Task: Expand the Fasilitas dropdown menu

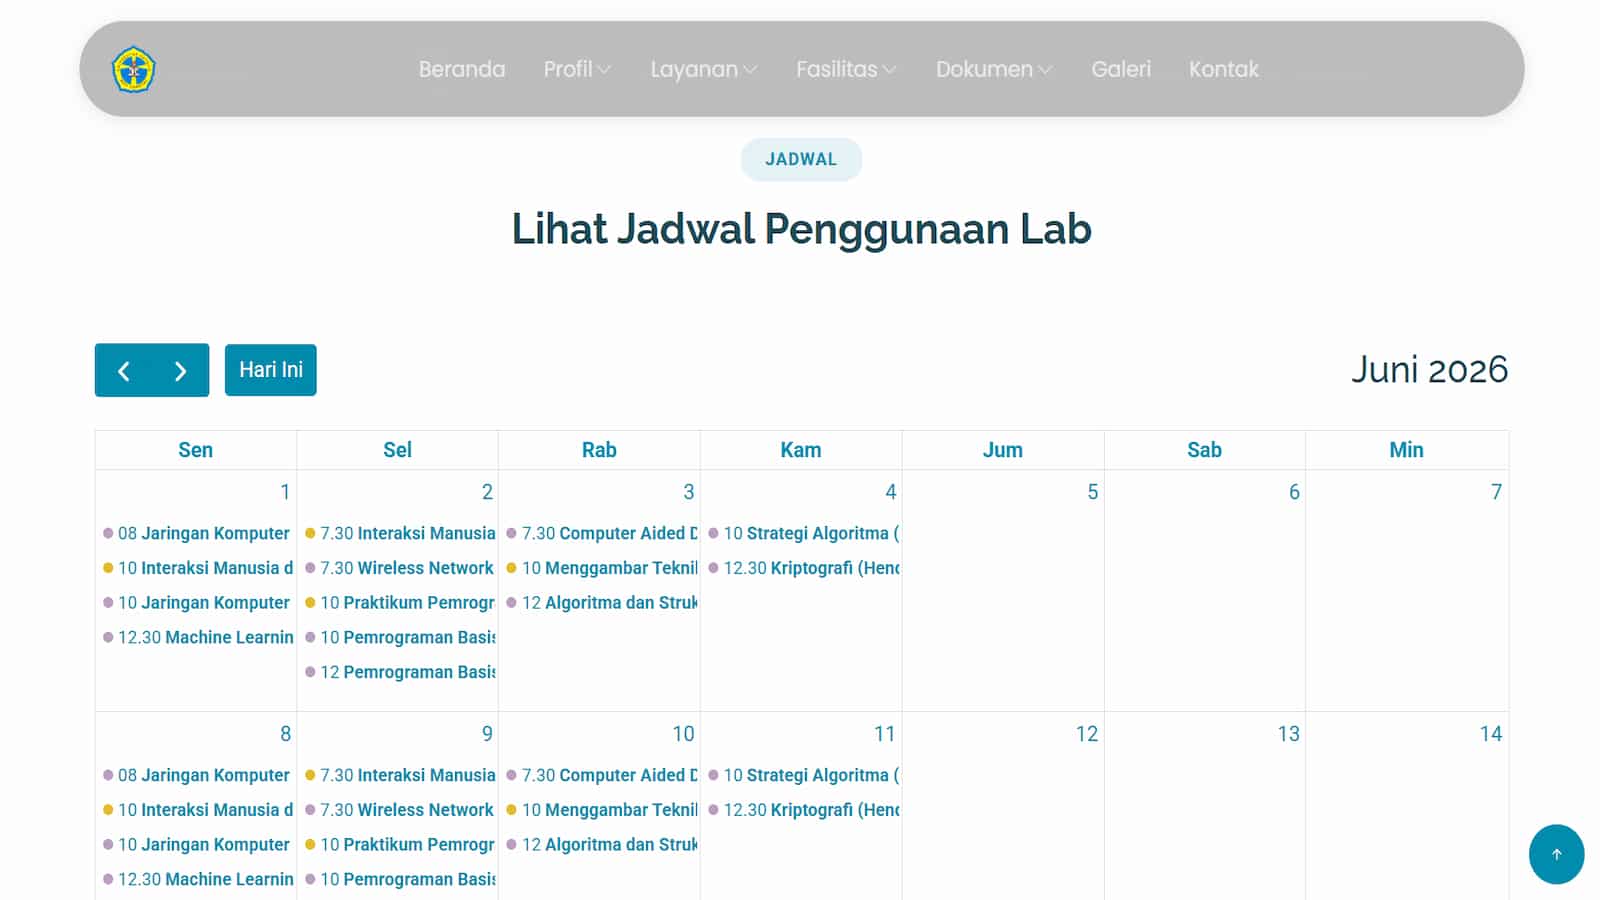Action: 846,69
